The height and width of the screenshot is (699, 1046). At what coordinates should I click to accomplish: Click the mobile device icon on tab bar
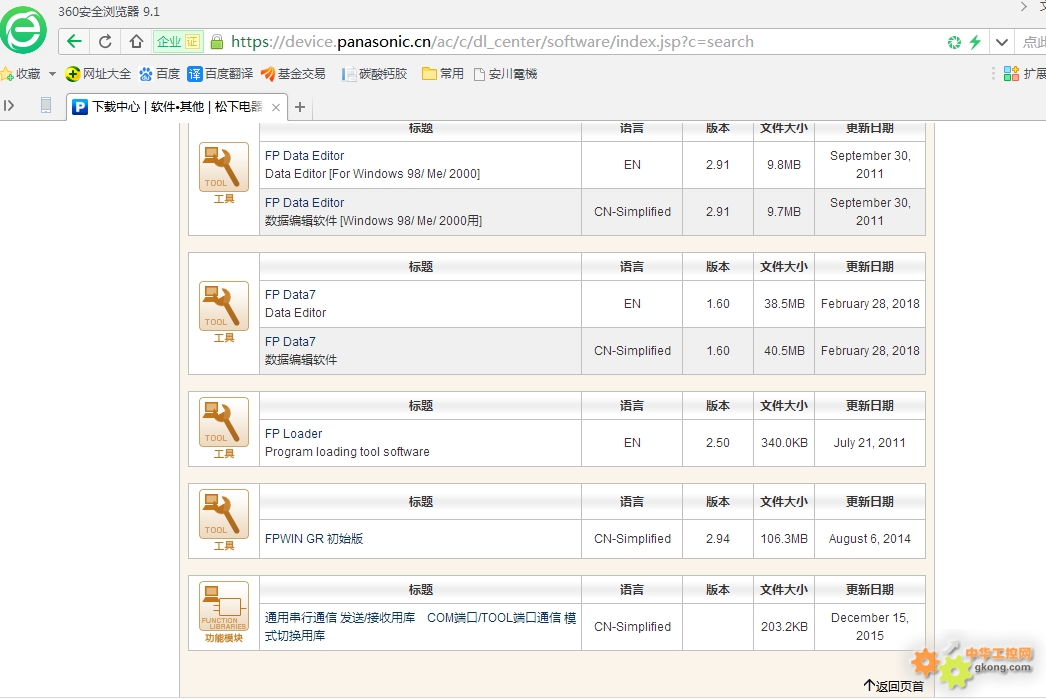point(45,105)
